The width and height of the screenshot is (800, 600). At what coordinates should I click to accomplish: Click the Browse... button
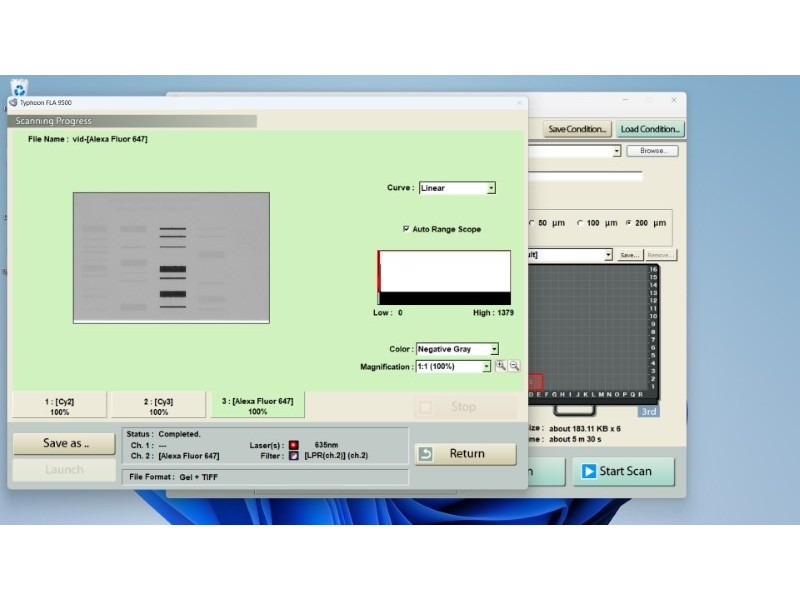pyautogui.click(x=653, y=151)
